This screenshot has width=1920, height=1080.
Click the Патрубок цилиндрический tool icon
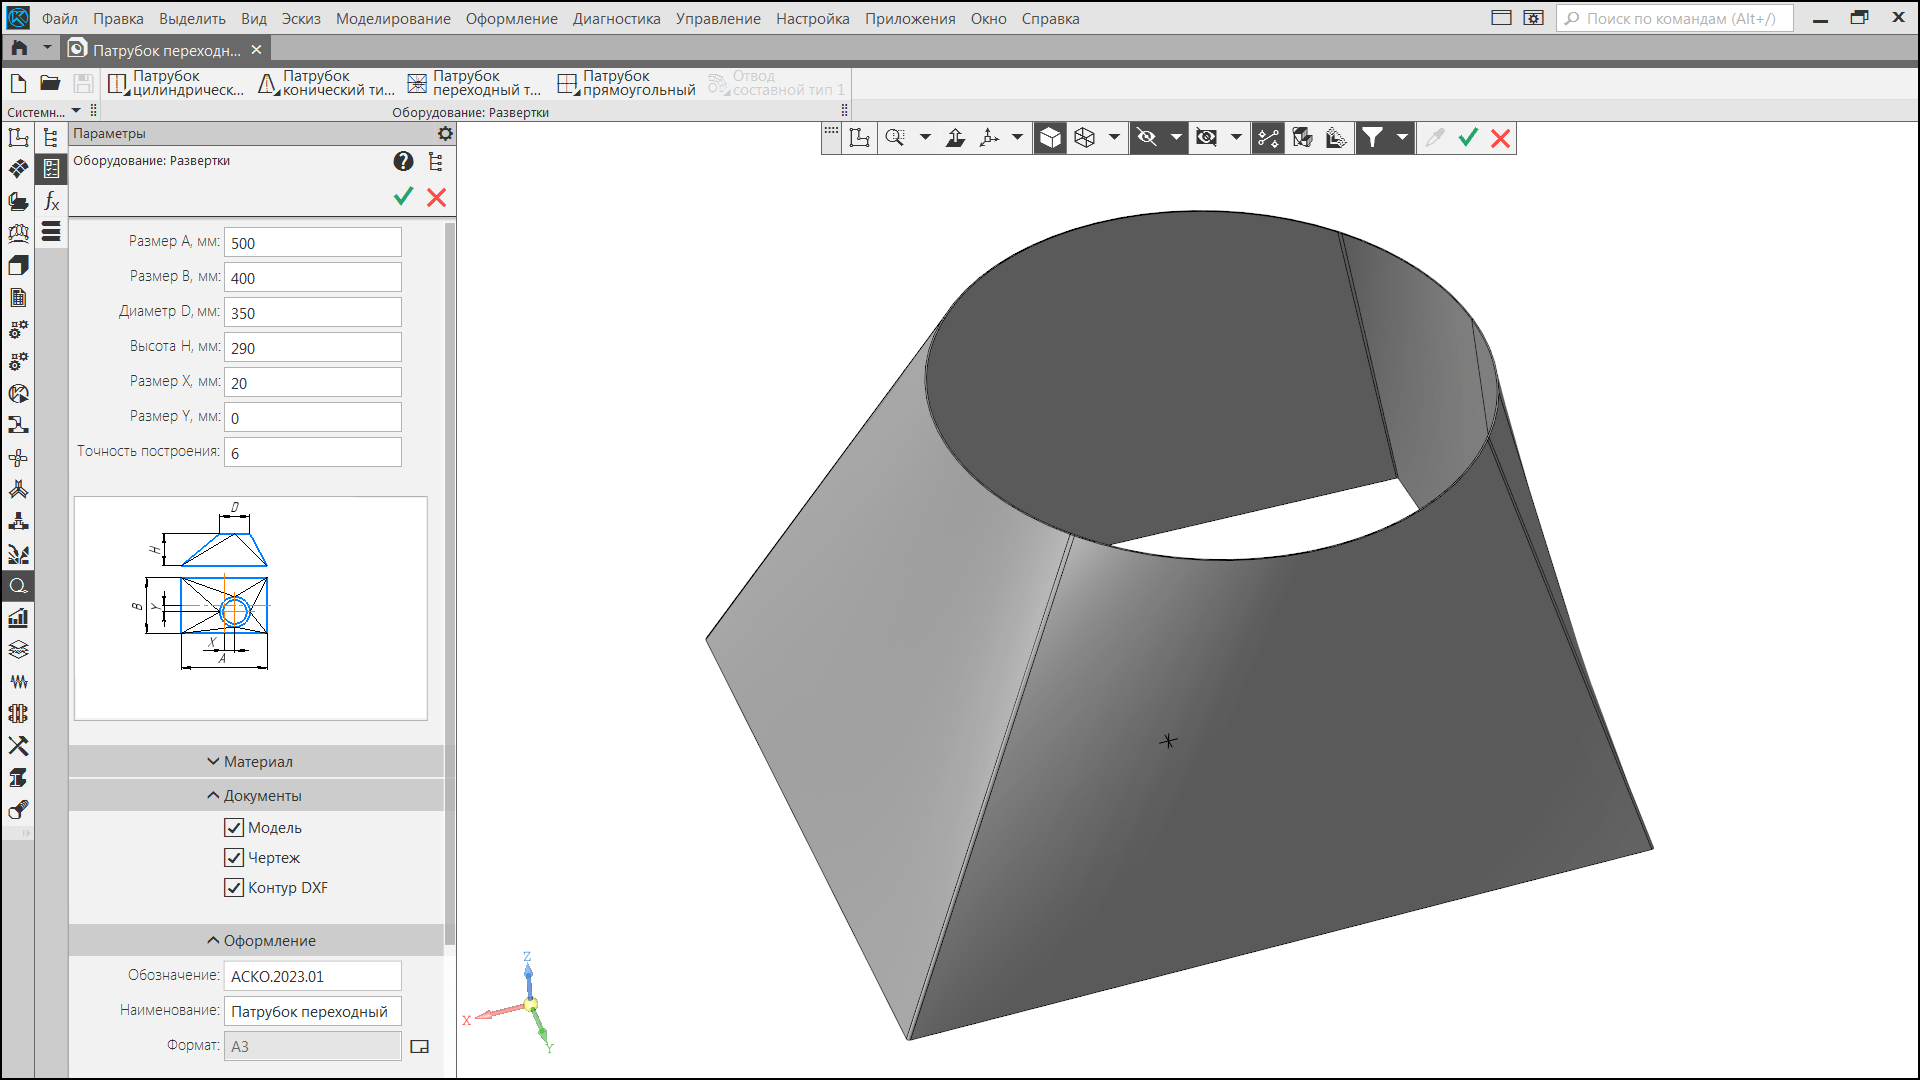[x=118, y=84]
